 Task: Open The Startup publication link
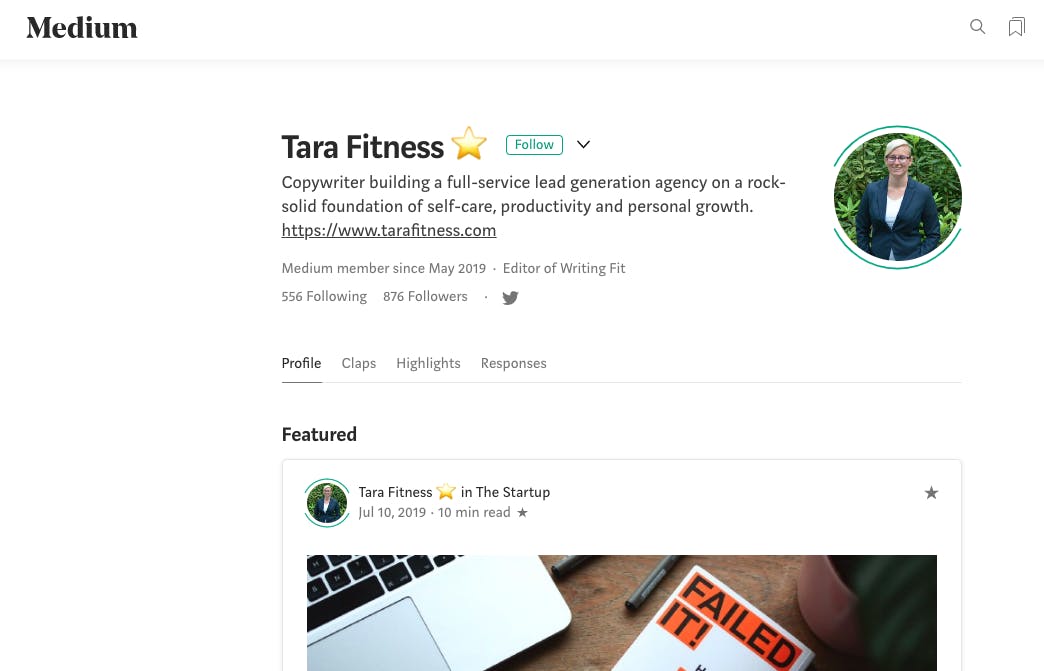[x=513, y=493]
